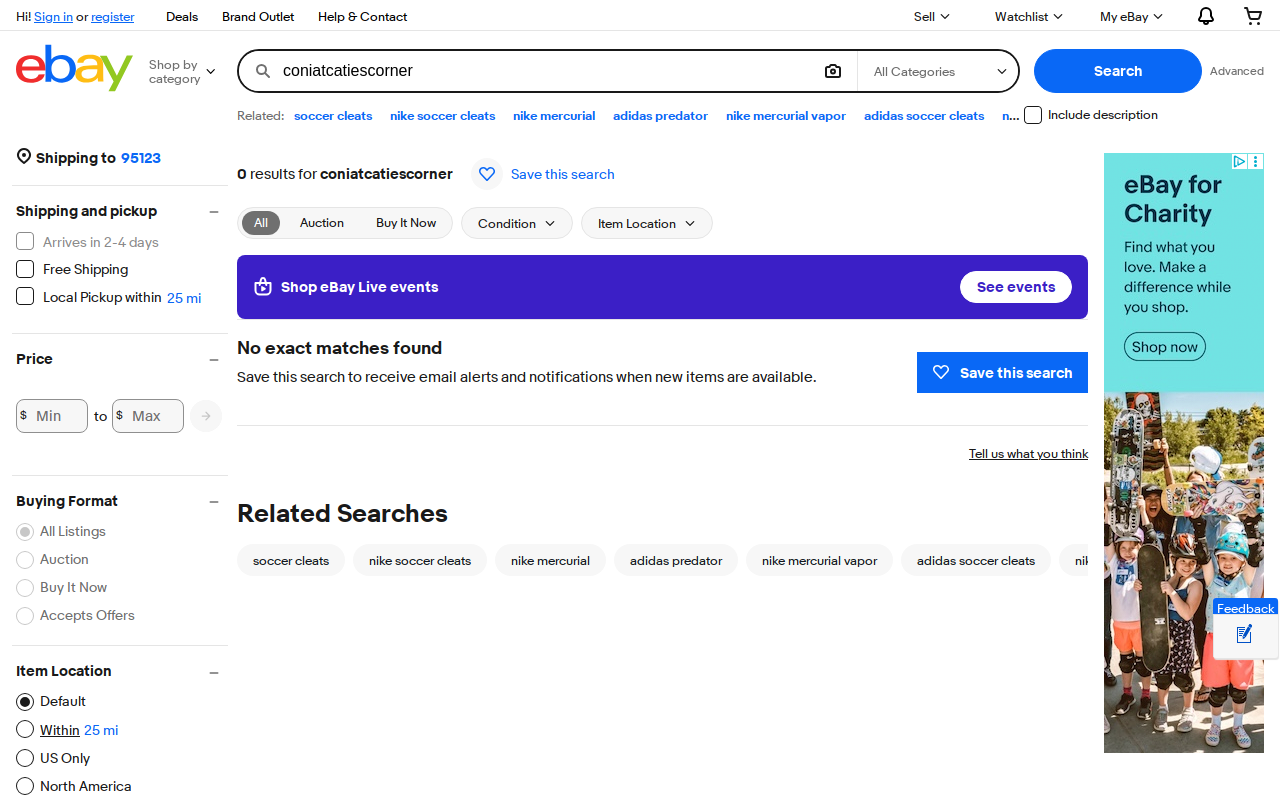This screenshot has height=800, width=1280.
Task: Click nike mercurial vapor link under search bar
Action: pos(786,116)
